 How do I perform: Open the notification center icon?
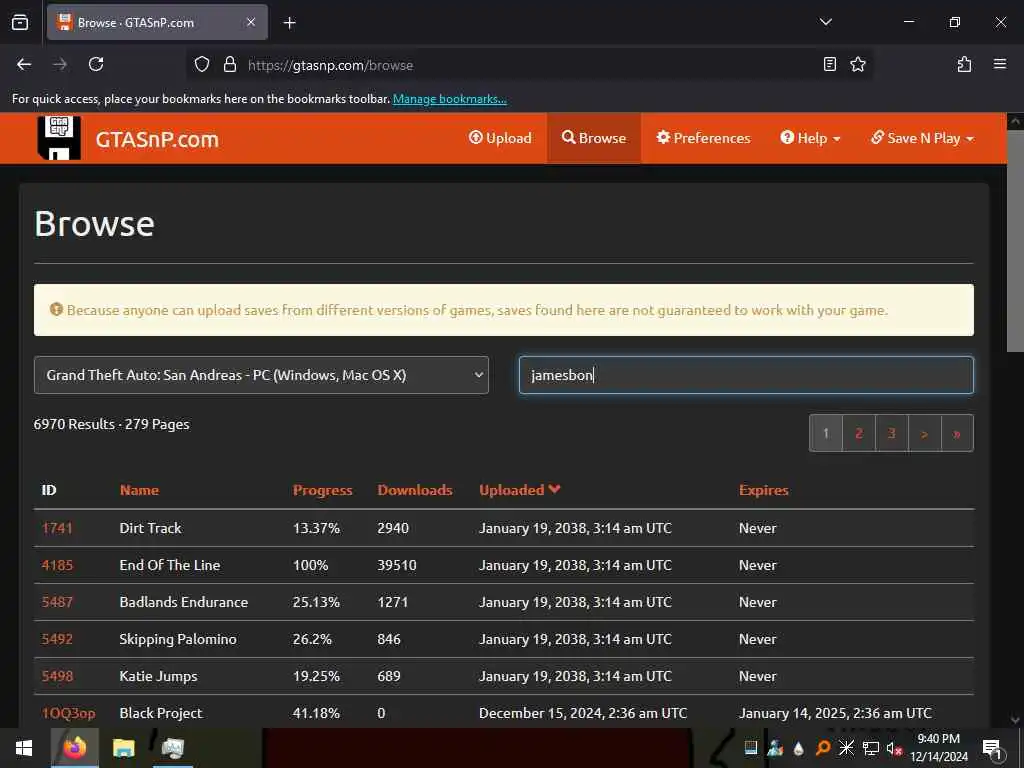(993, 748)
